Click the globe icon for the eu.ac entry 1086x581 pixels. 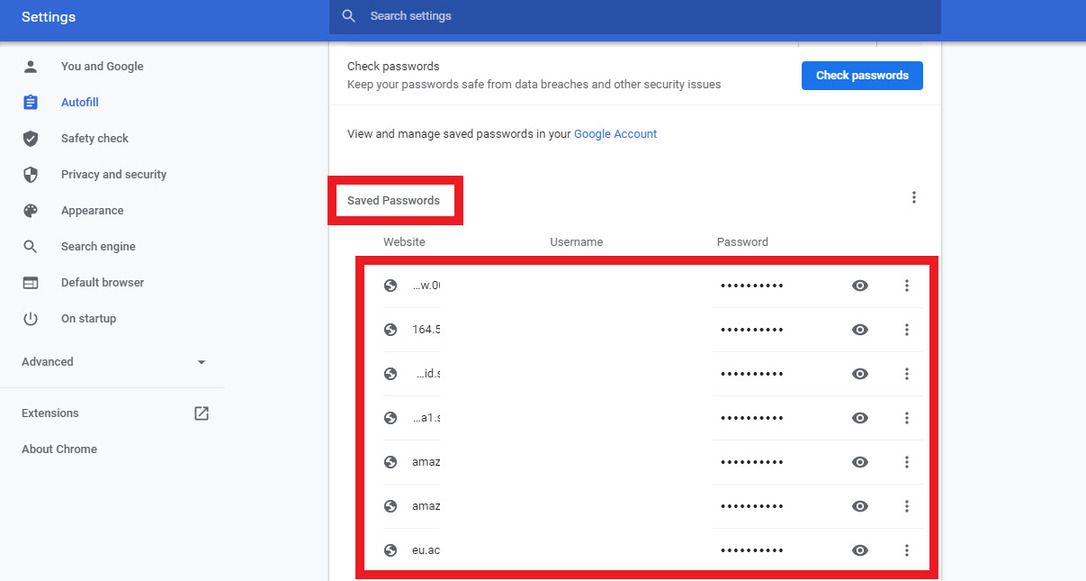click(x=391, y=550)
